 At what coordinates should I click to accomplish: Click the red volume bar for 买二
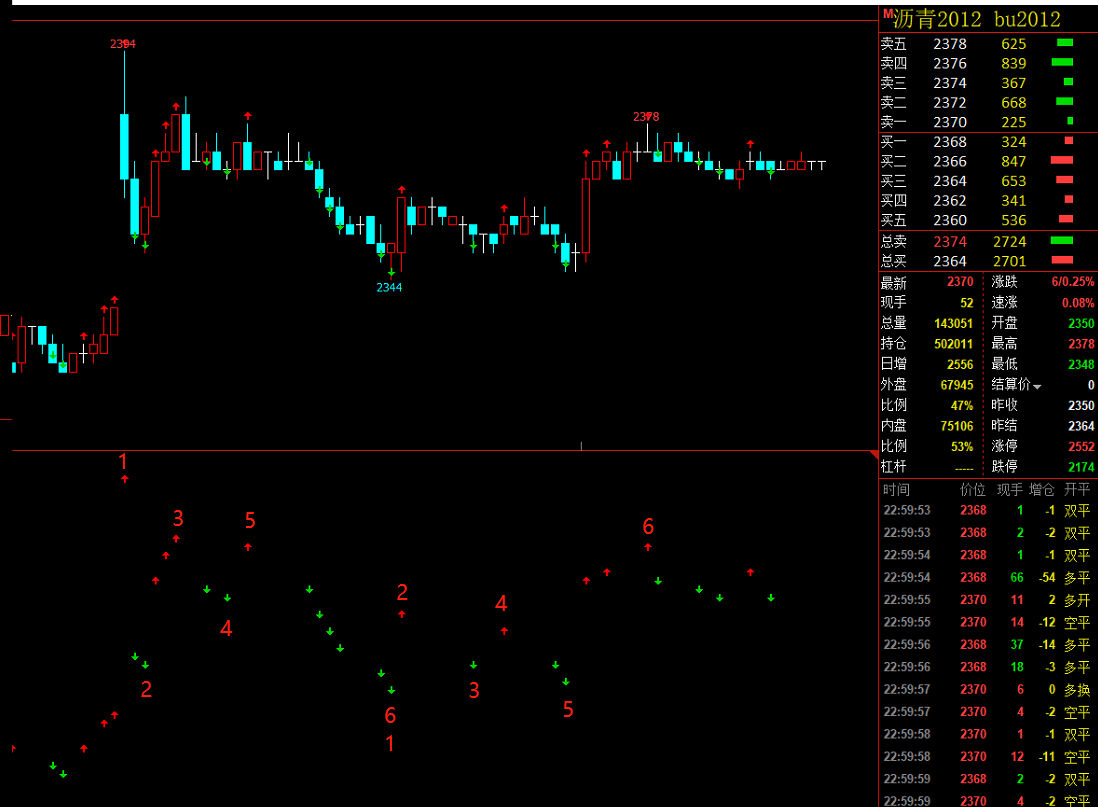pyautogui.click(x=1061, y=161)
